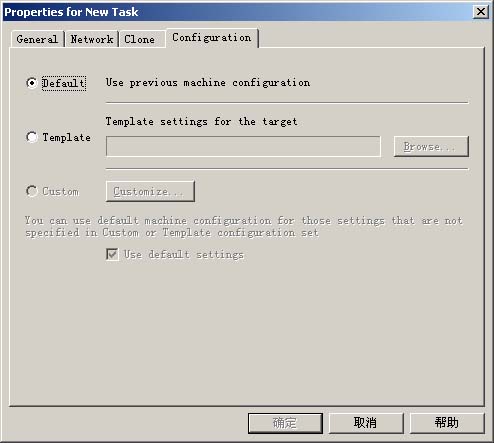Select the Default radio button circle

(x=32, y=83)
